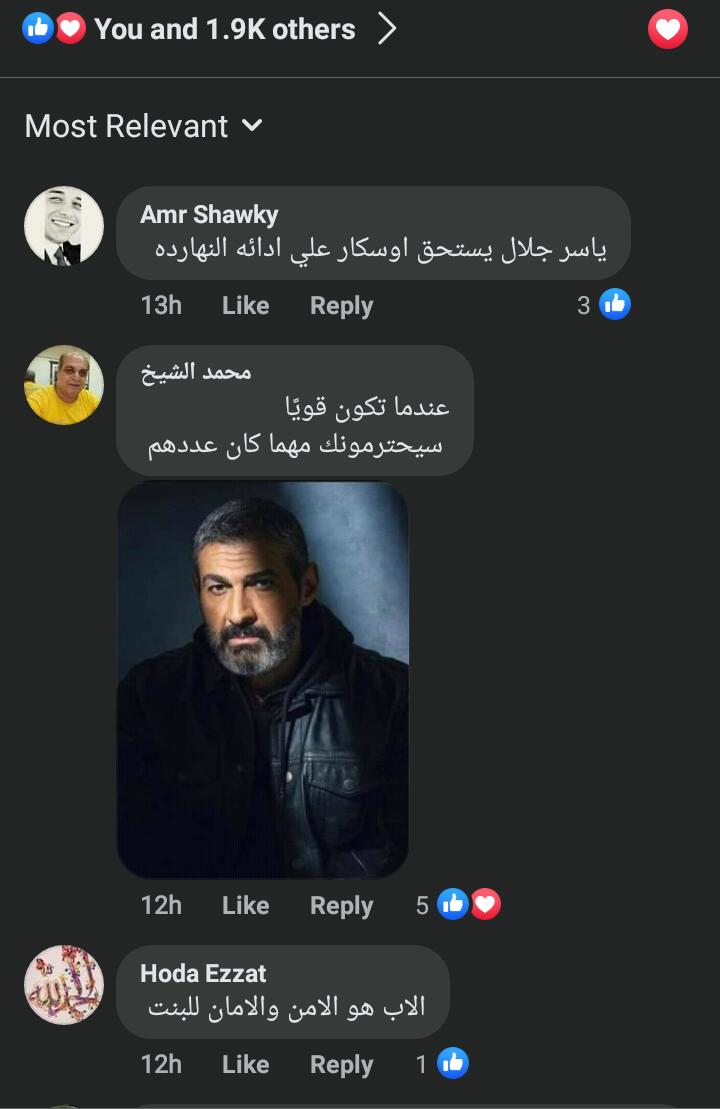
Task: Tap the like icon on Hoda Ezzat's comment
Action: 453,1063
